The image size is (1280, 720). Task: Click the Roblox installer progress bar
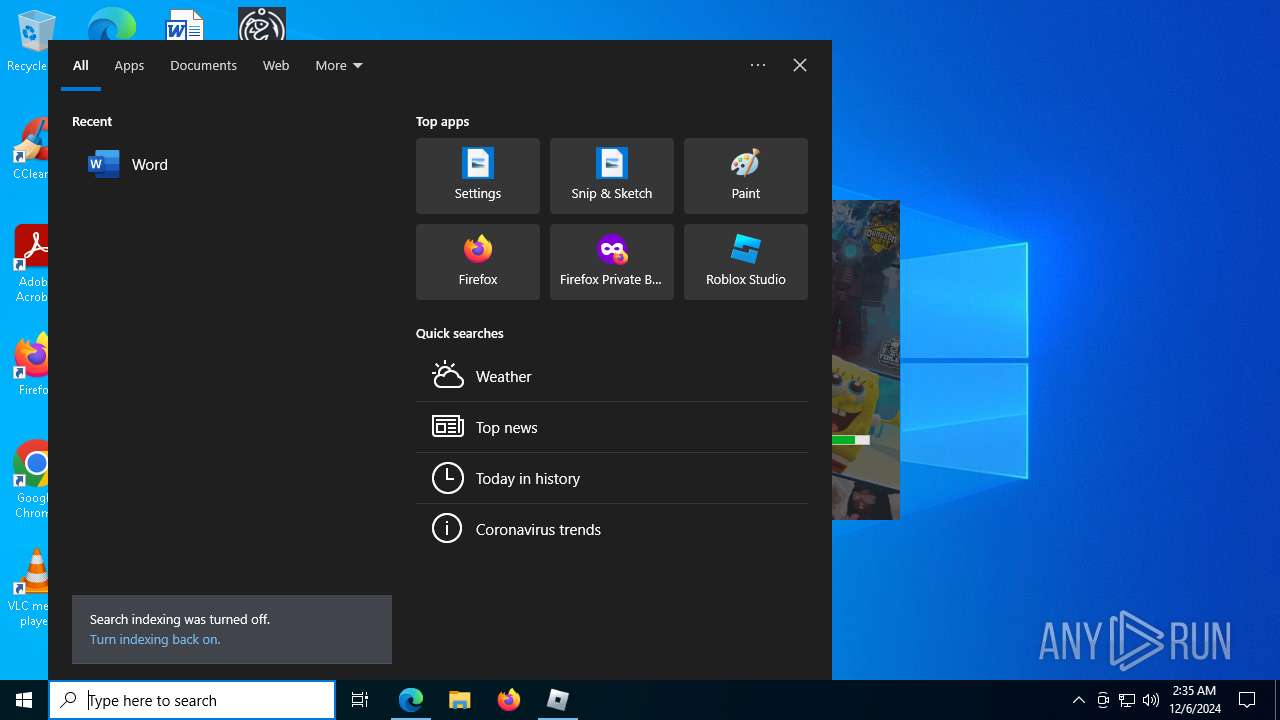click(x=851, y=440)
